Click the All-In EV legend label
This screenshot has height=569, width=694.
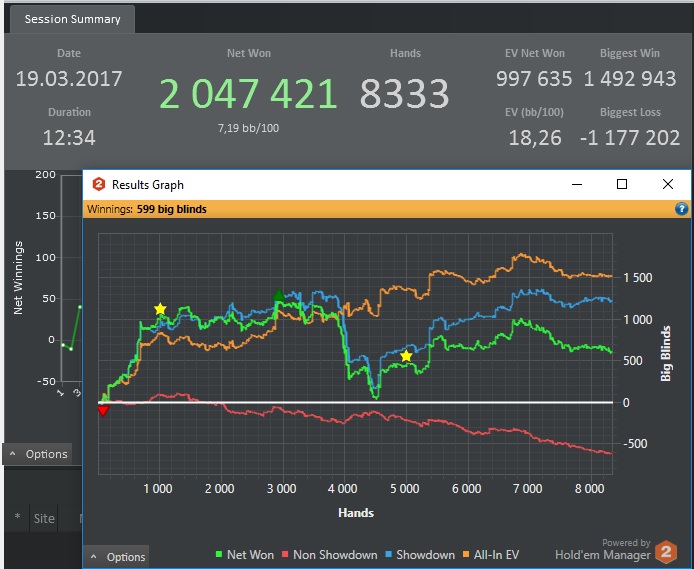pos(496,554)
